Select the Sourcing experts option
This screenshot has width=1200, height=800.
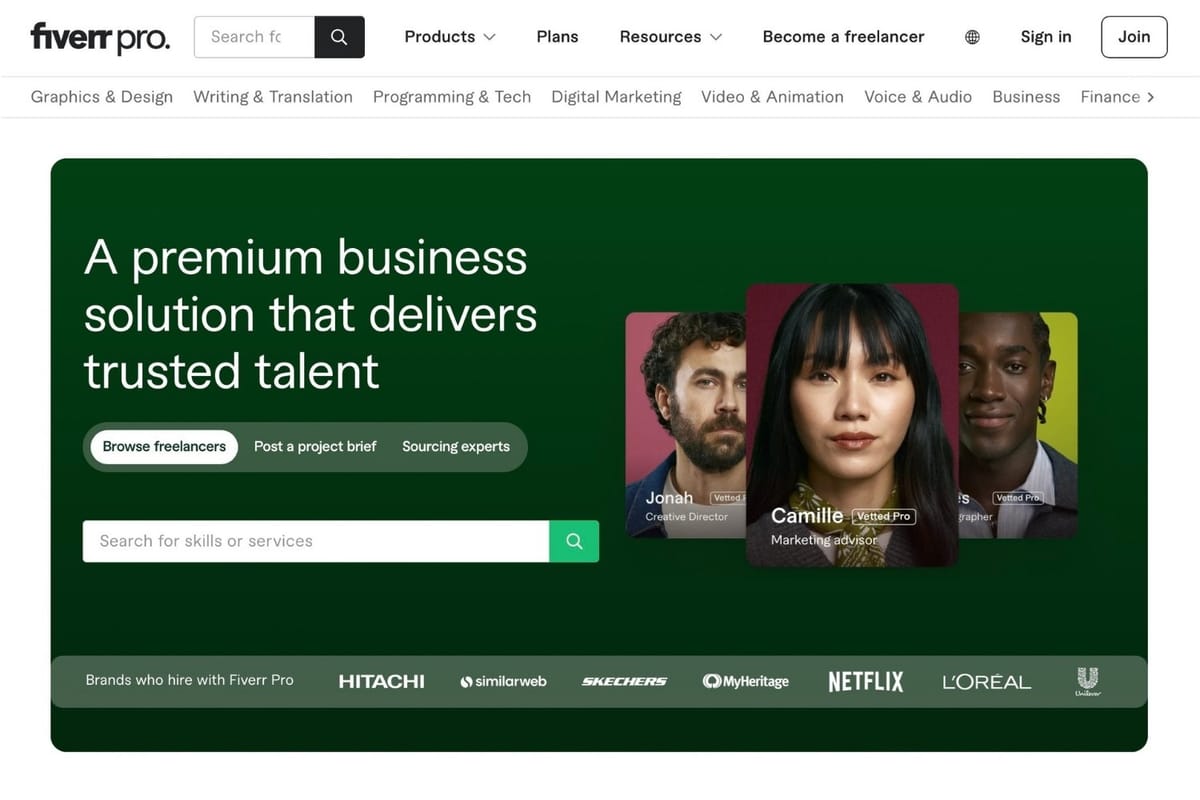[x=455, y=447]
